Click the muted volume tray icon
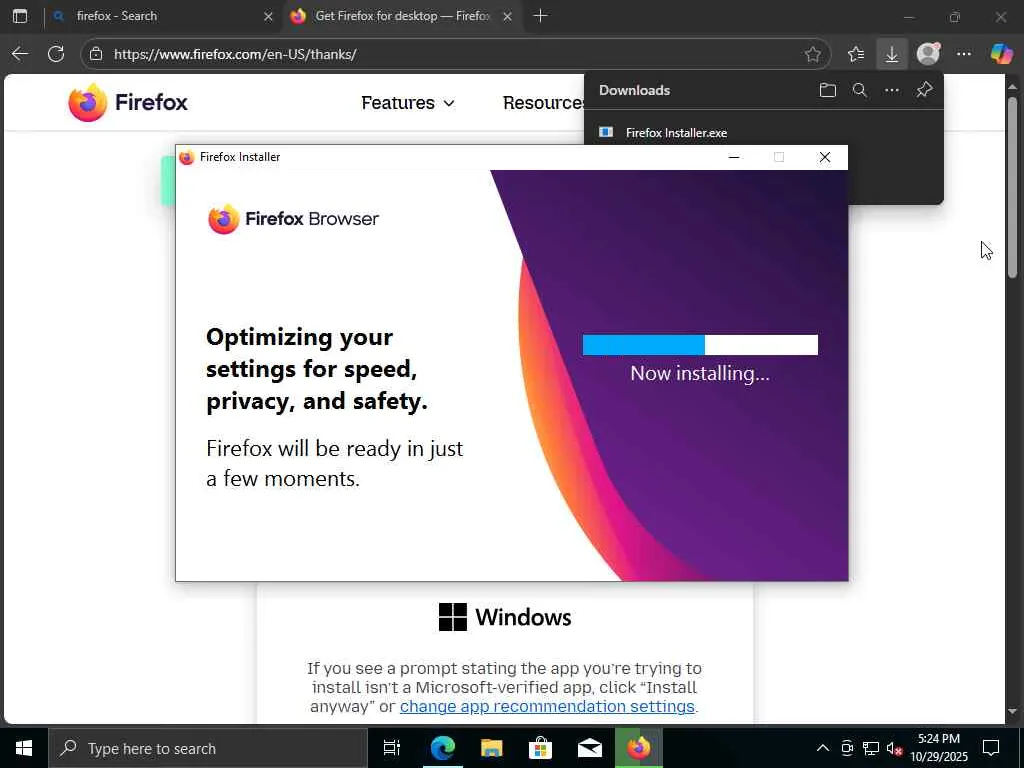The image size is (1024, 768). (x=895, y=748)
